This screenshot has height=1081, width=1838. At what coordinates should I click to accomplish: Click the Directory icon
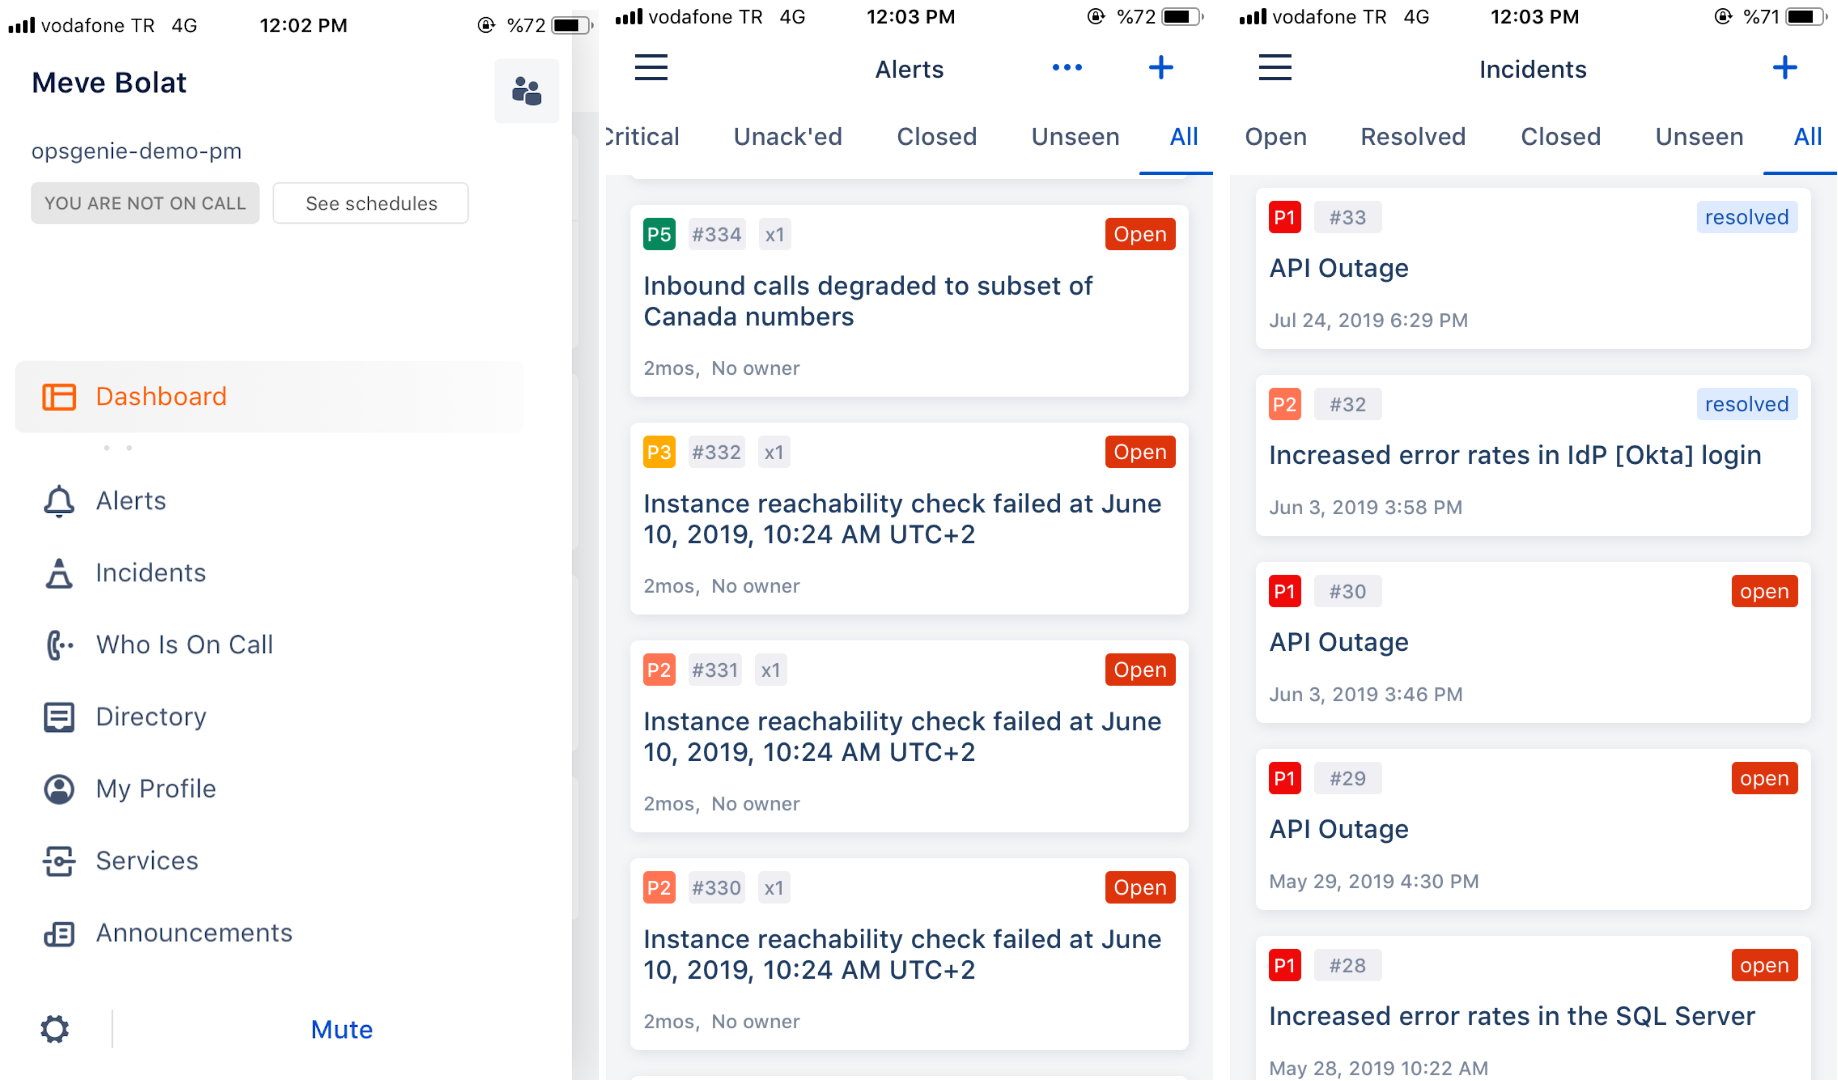coord(59,717)
